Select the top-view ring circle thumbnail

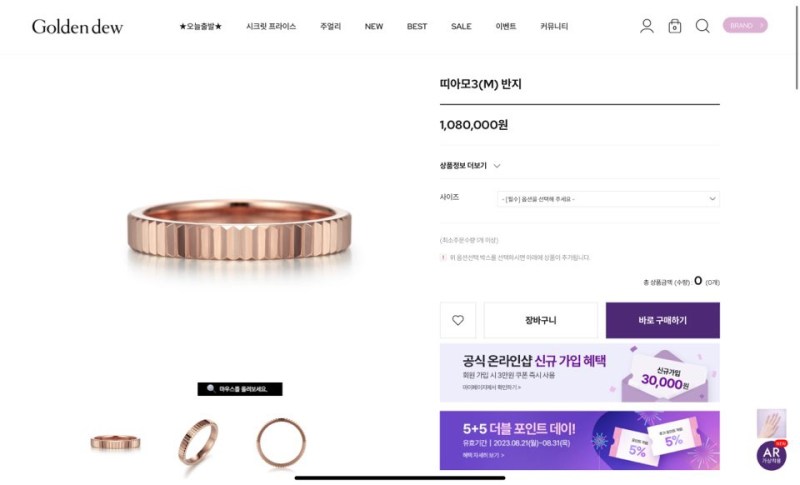[x=281, y=442]
